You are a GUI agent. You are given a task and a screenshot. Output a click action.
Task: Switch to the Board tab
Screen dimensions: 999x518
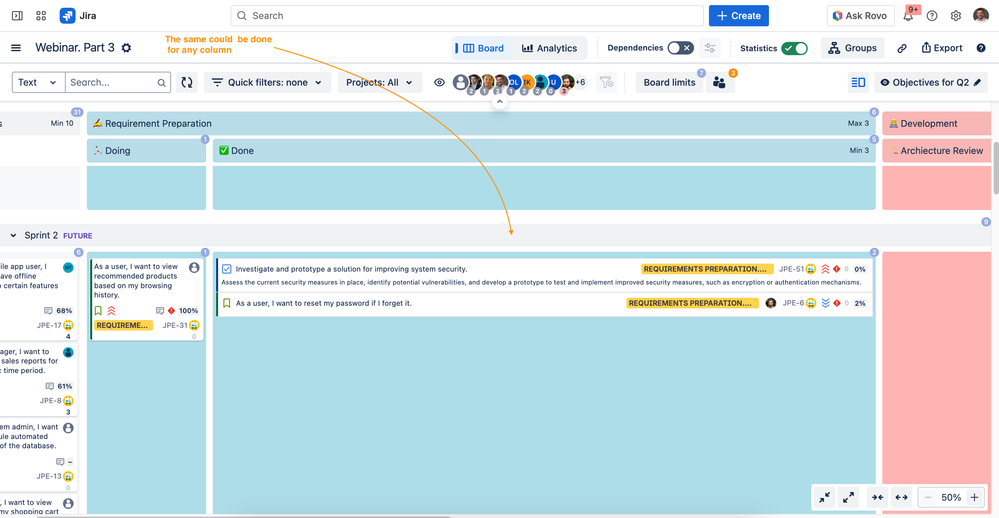click(484, 48)
